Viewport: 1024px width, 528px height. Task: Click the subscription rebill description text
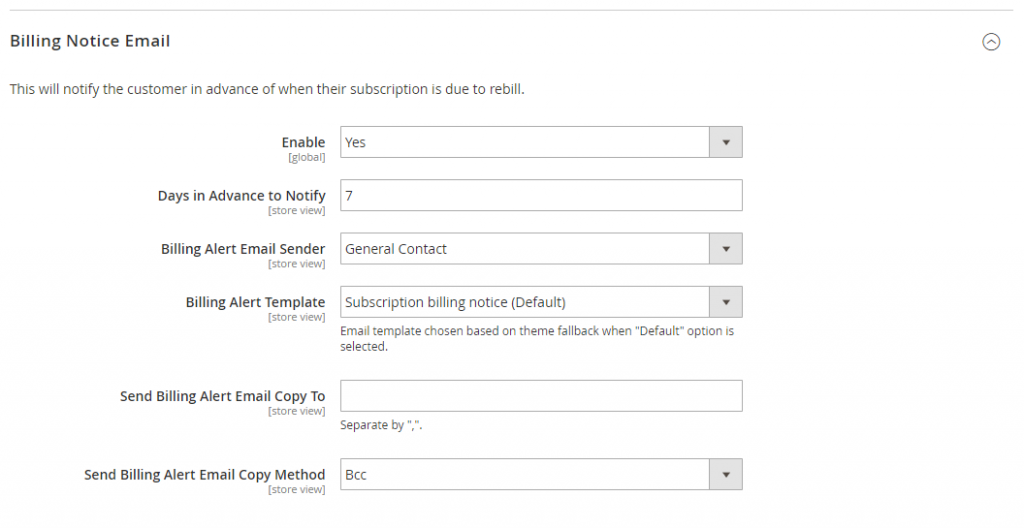267,89
